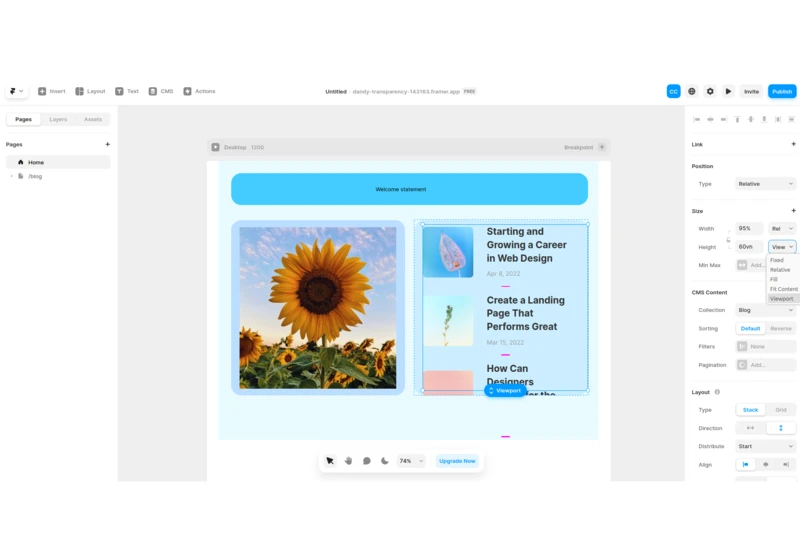The width and height of the screenshot is (800, 560).
Task: Click 'Starting and Growing a Career' title
Action: [x=527, y=245]
